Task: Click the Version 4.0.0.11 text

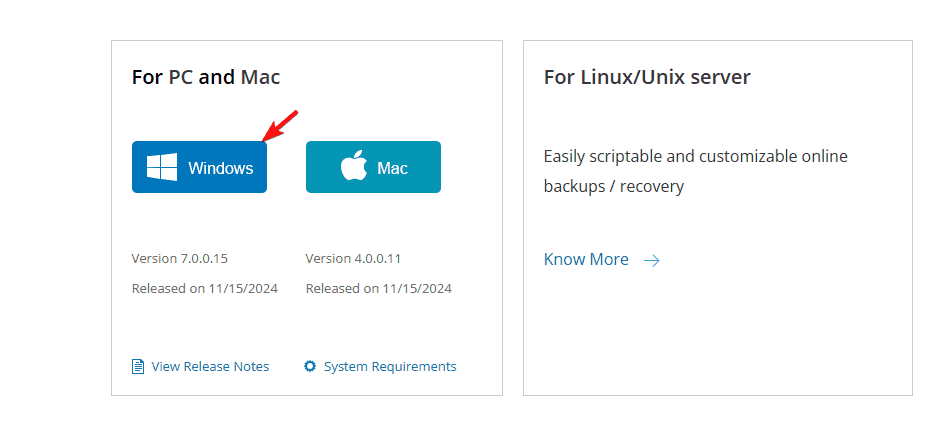Action: (x=354, y=258)
